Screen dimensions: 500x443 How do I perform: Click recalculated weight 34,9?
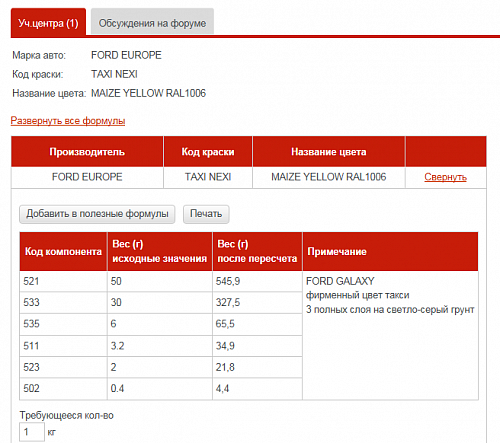225,346
